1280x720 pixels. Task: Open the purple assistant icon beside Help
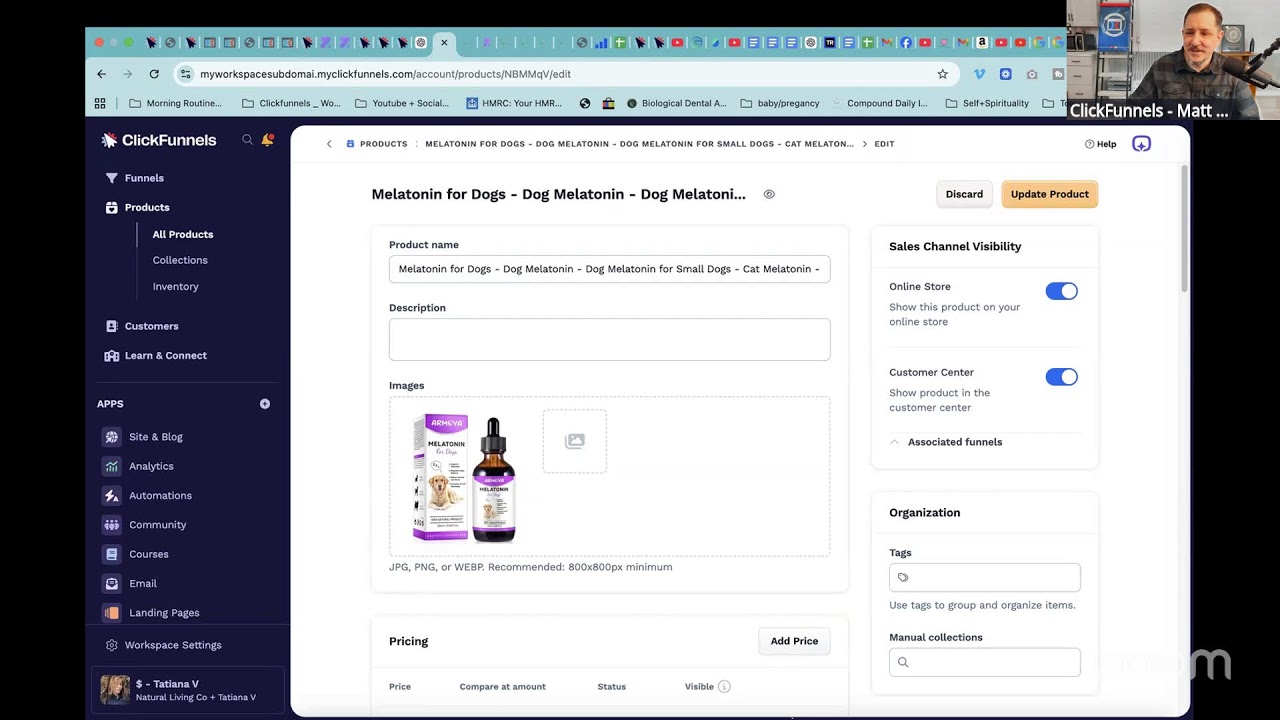(x=1141, y=144)
